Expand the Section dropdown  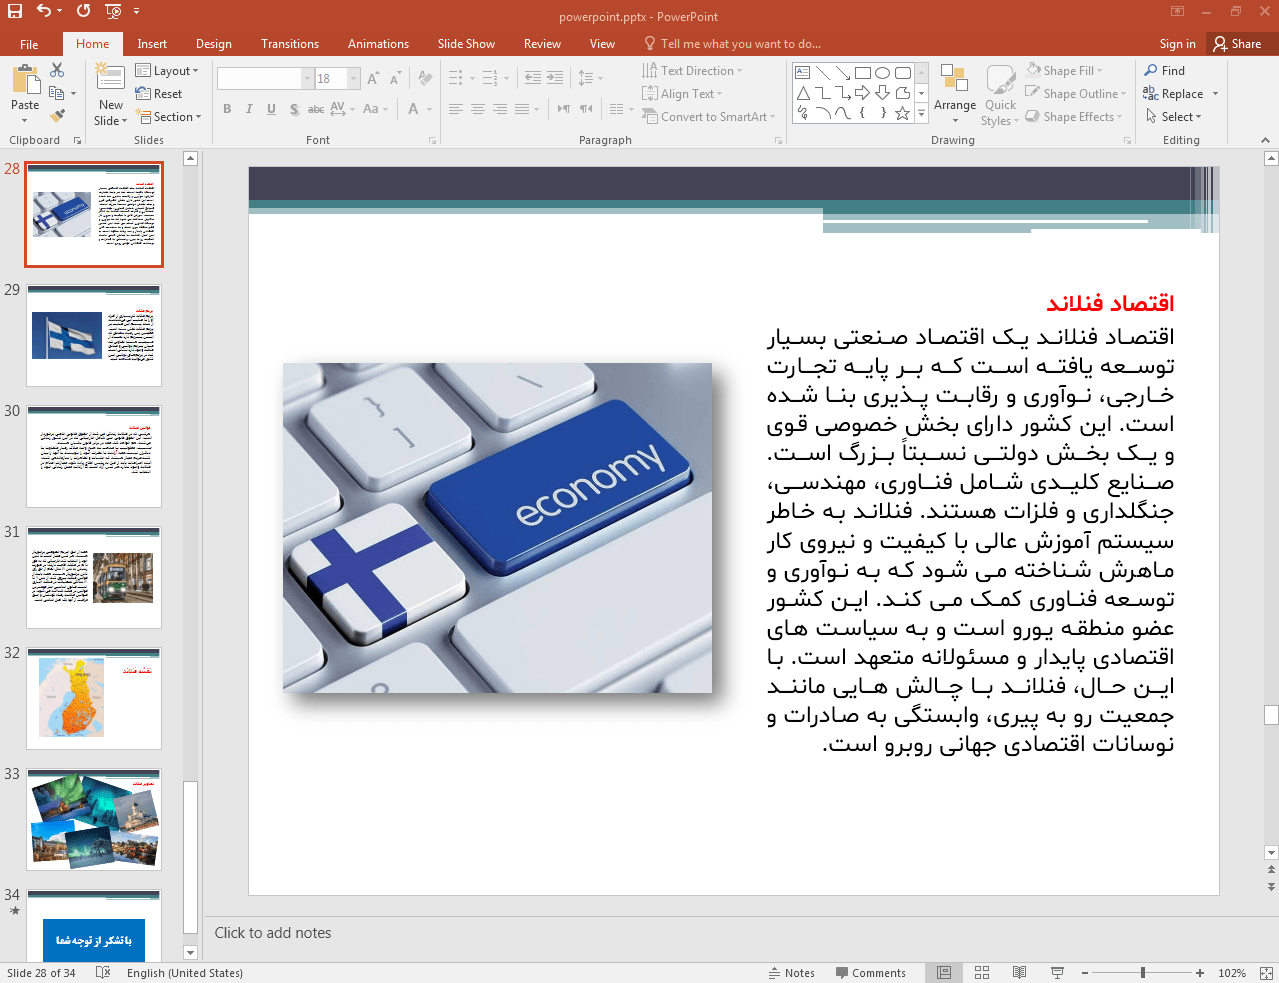pyautogui.click(x=169, y=117)
